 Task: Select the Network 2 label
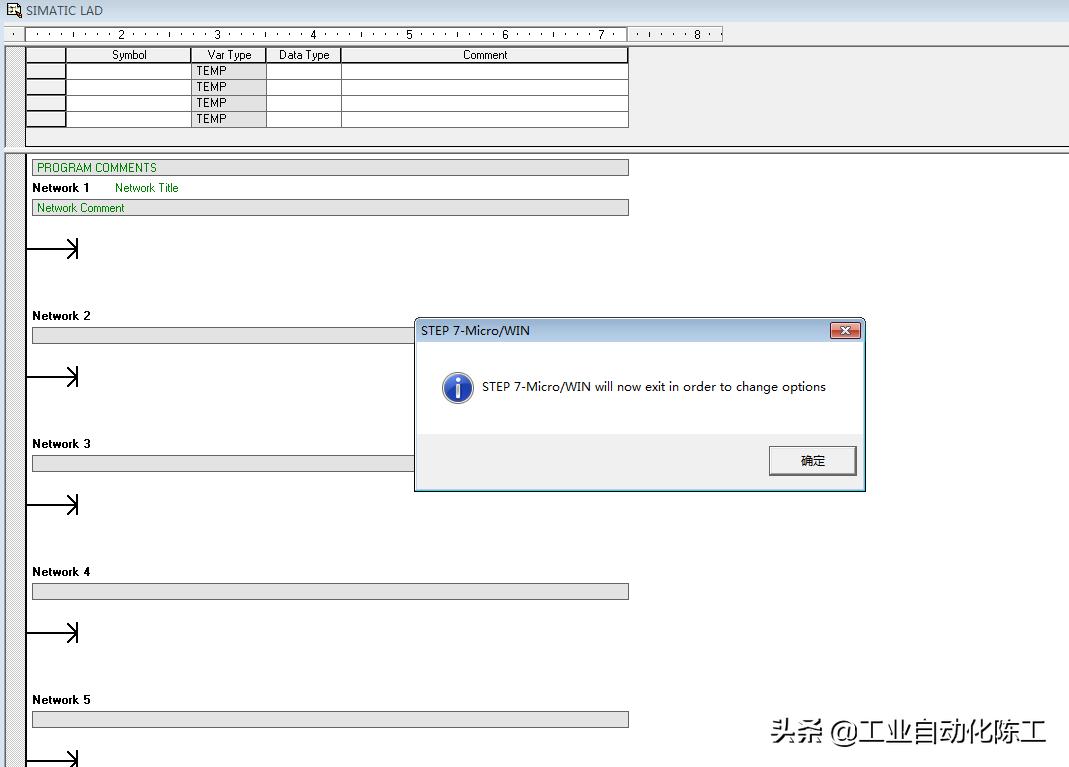61,316
